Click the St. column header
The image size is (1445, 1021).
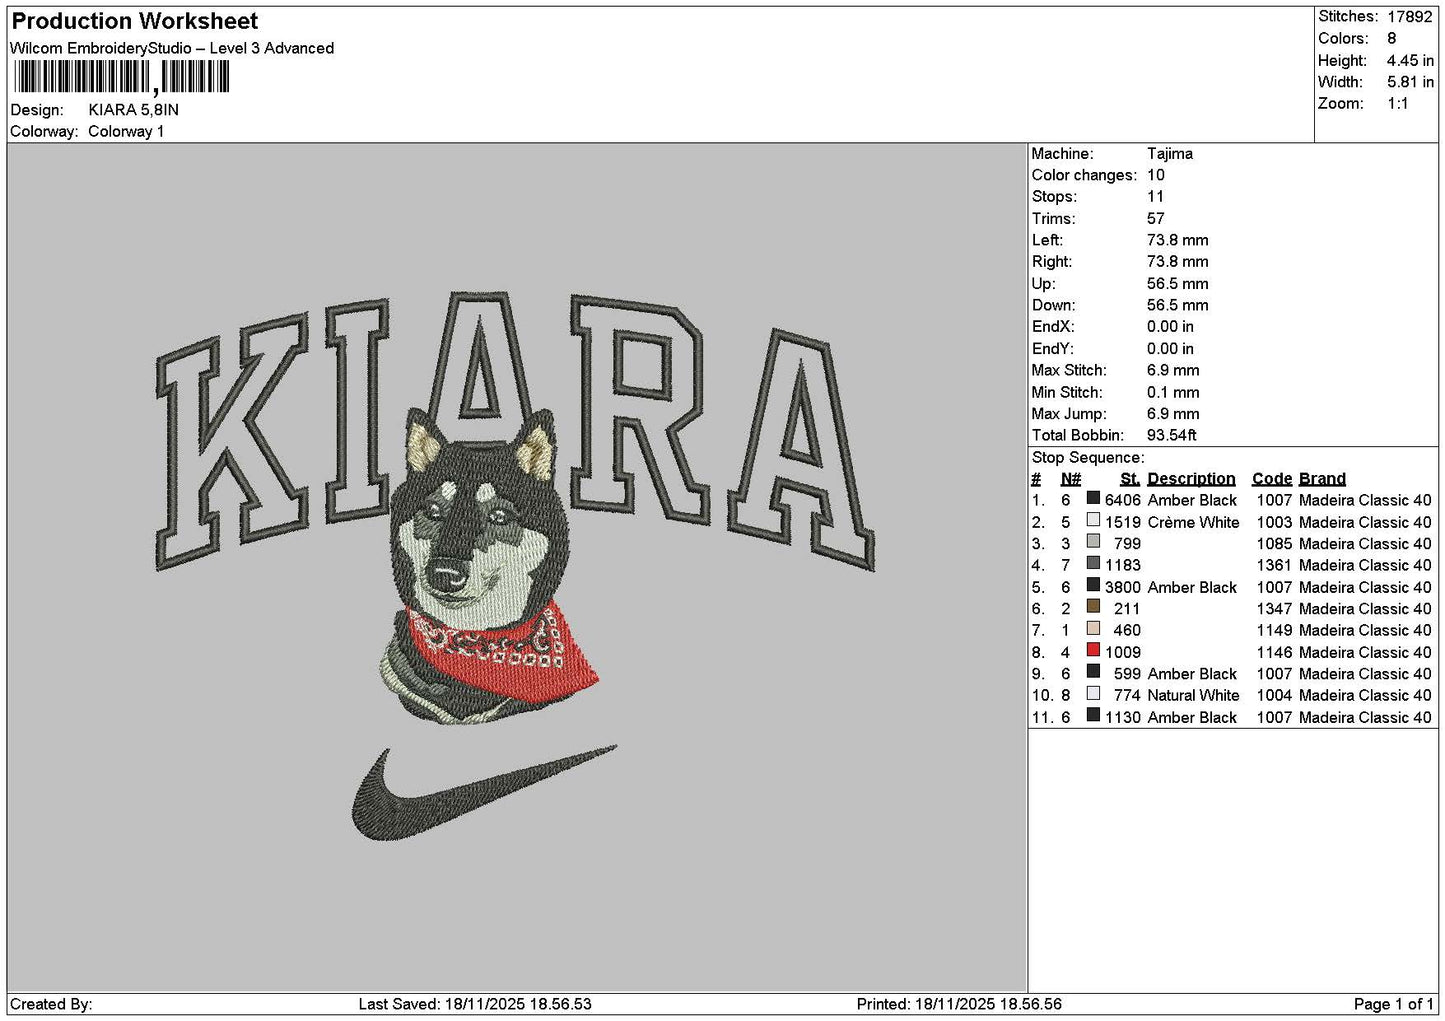[x=1130, y=478]
